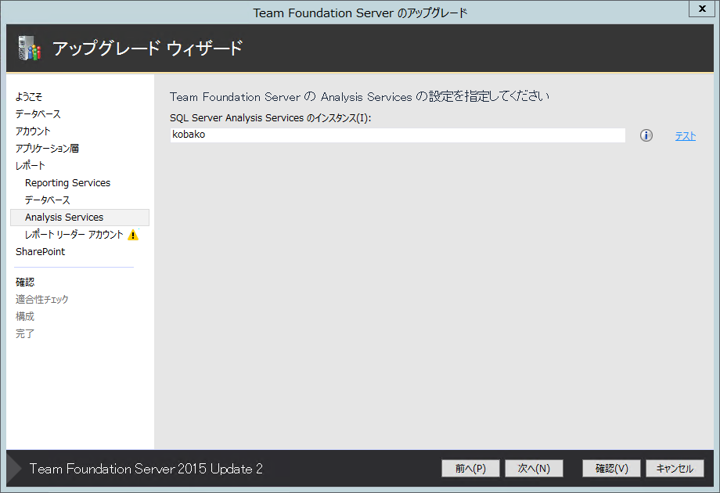
Task: Select the アカウント step
Action: 33,131
